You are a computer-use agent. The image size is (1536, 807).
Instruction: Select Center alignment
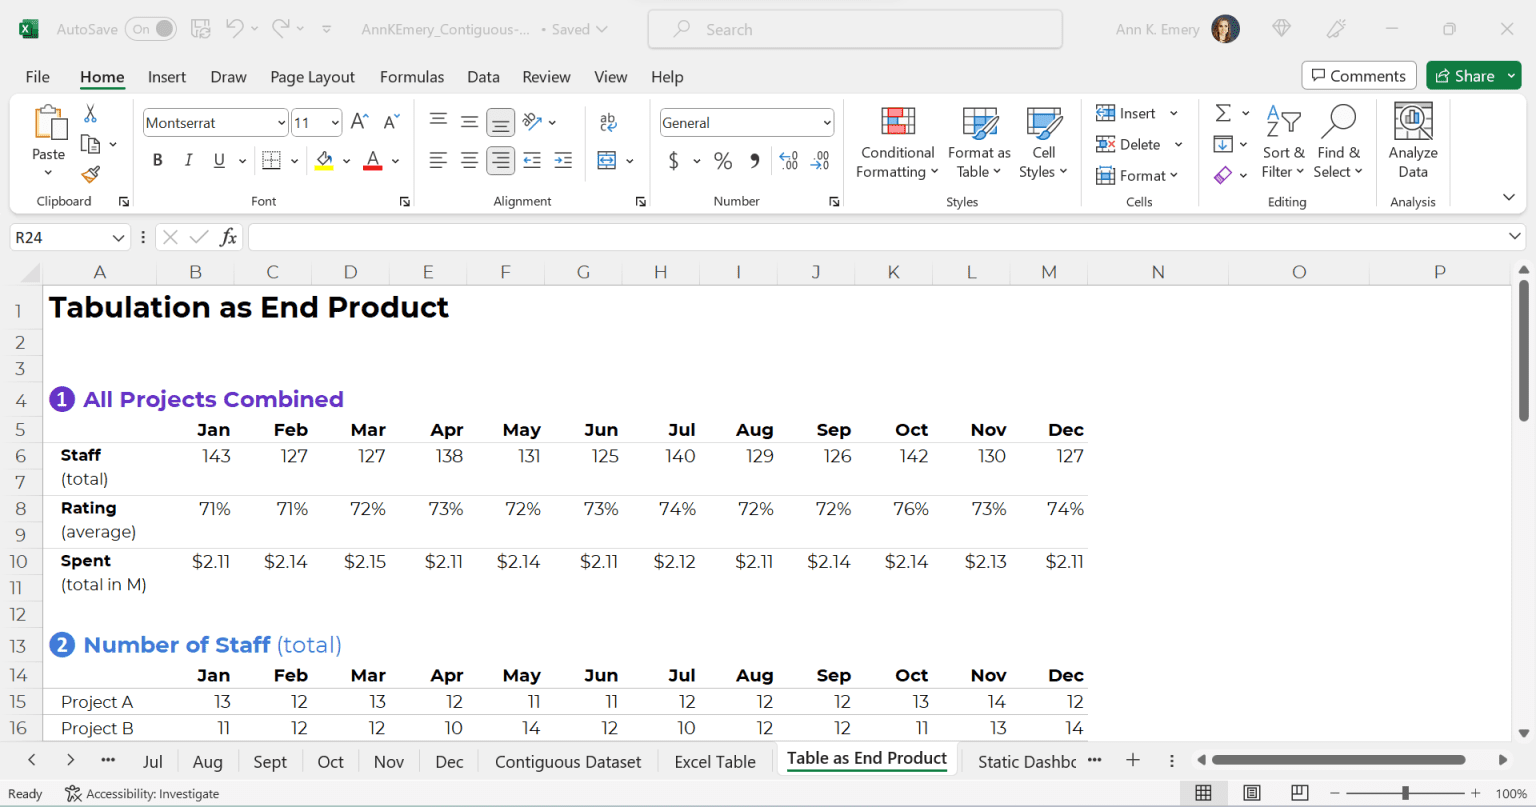469,160
